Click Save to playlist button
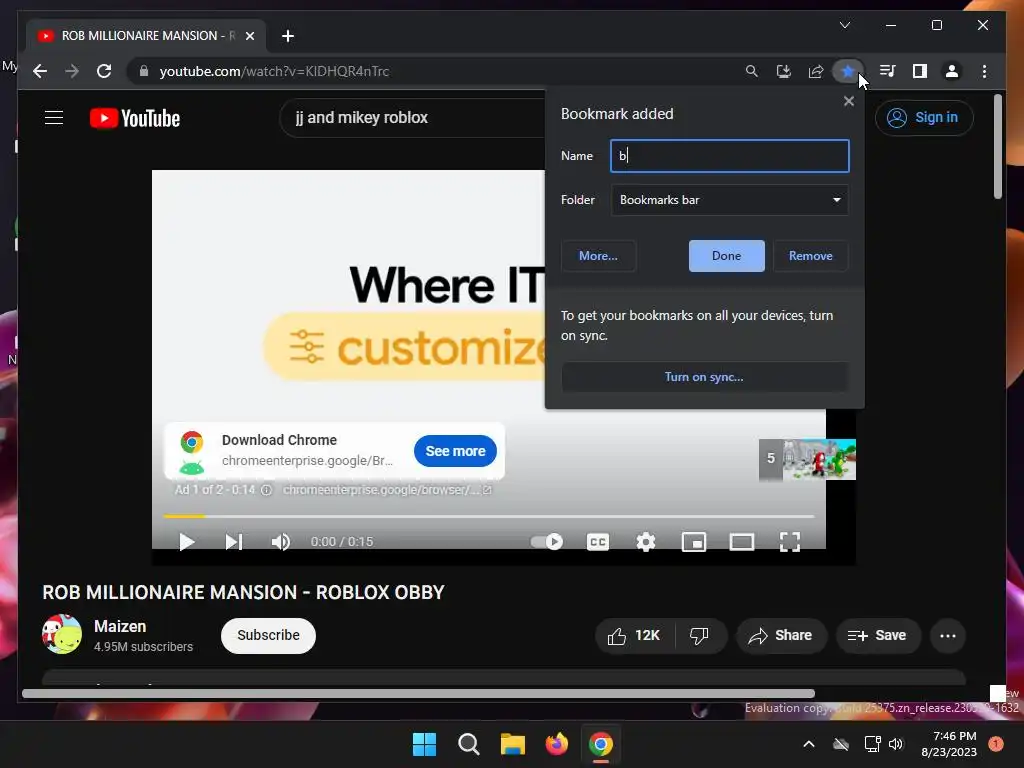The image size is (1024, 768). 878,636
